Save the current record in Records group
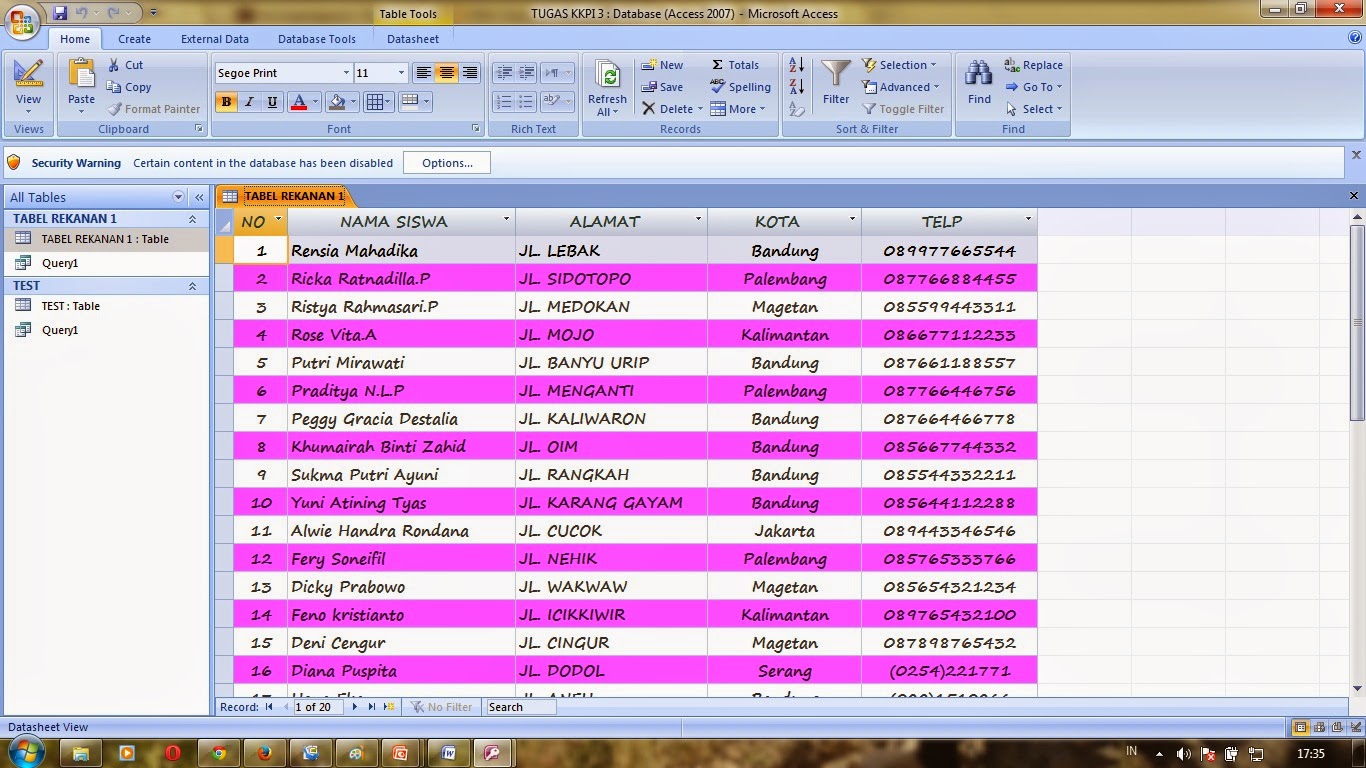 (x=662, y=87)
